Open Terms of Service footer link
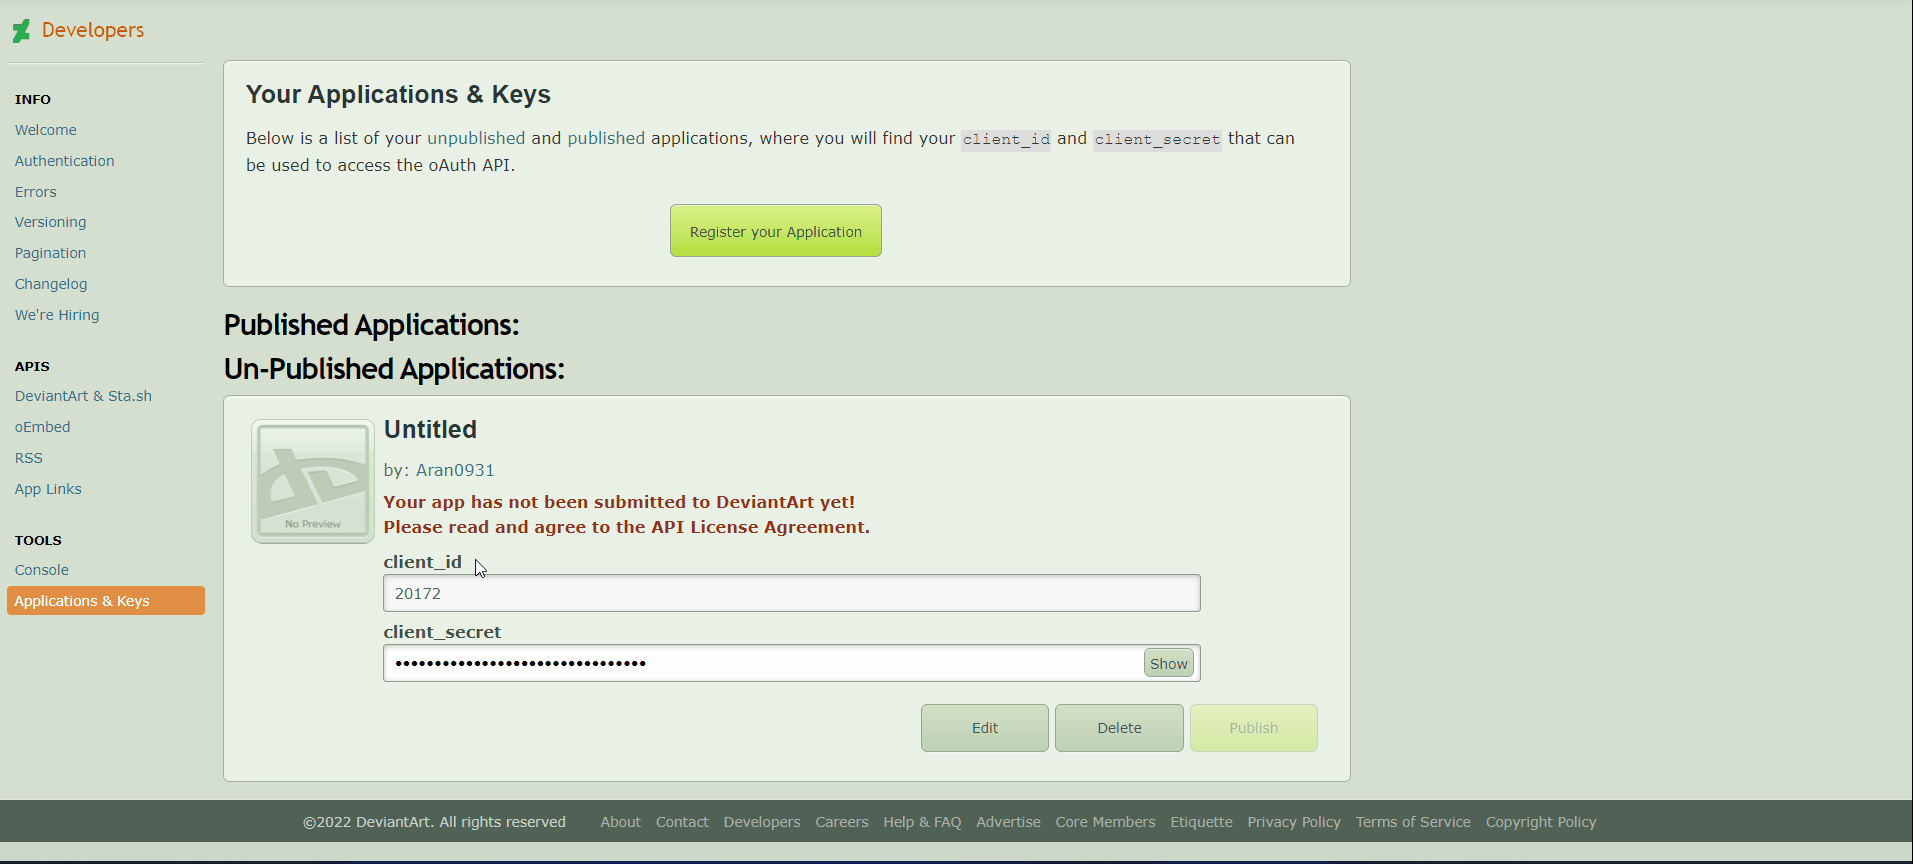The image size is (1913, 864). [1413, 822]
